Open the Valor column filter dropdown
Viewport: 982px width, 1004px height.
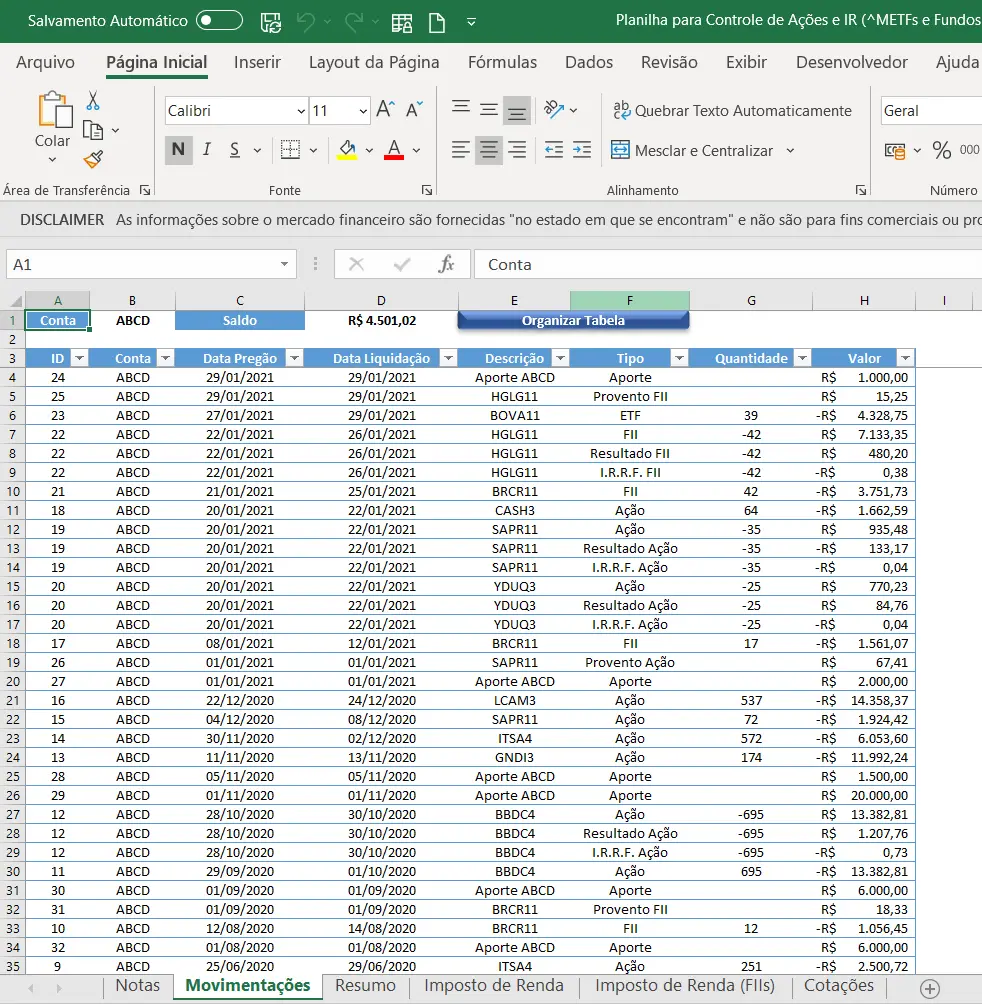pyautogui.click(x=905, y=359)
